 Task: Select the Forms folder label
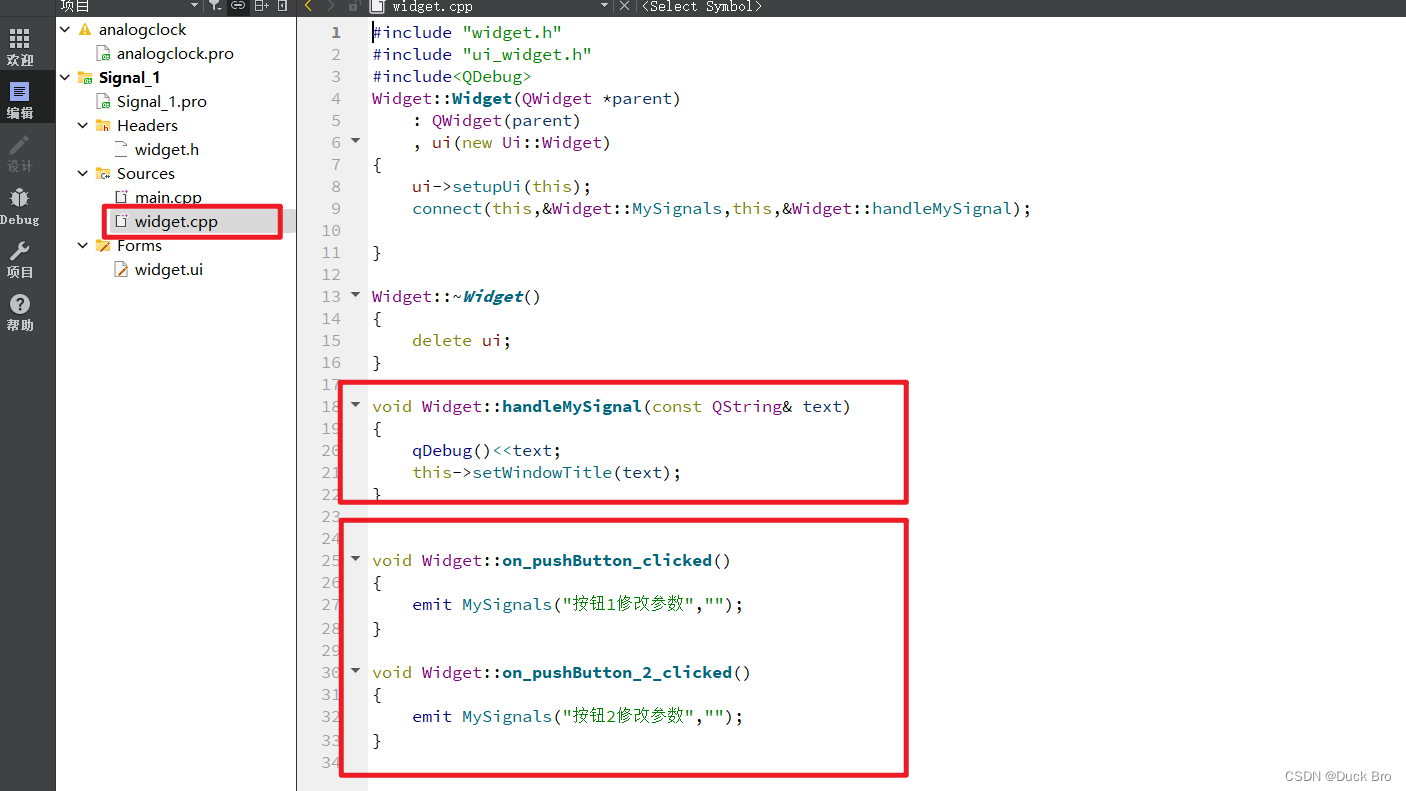(139, 245)
